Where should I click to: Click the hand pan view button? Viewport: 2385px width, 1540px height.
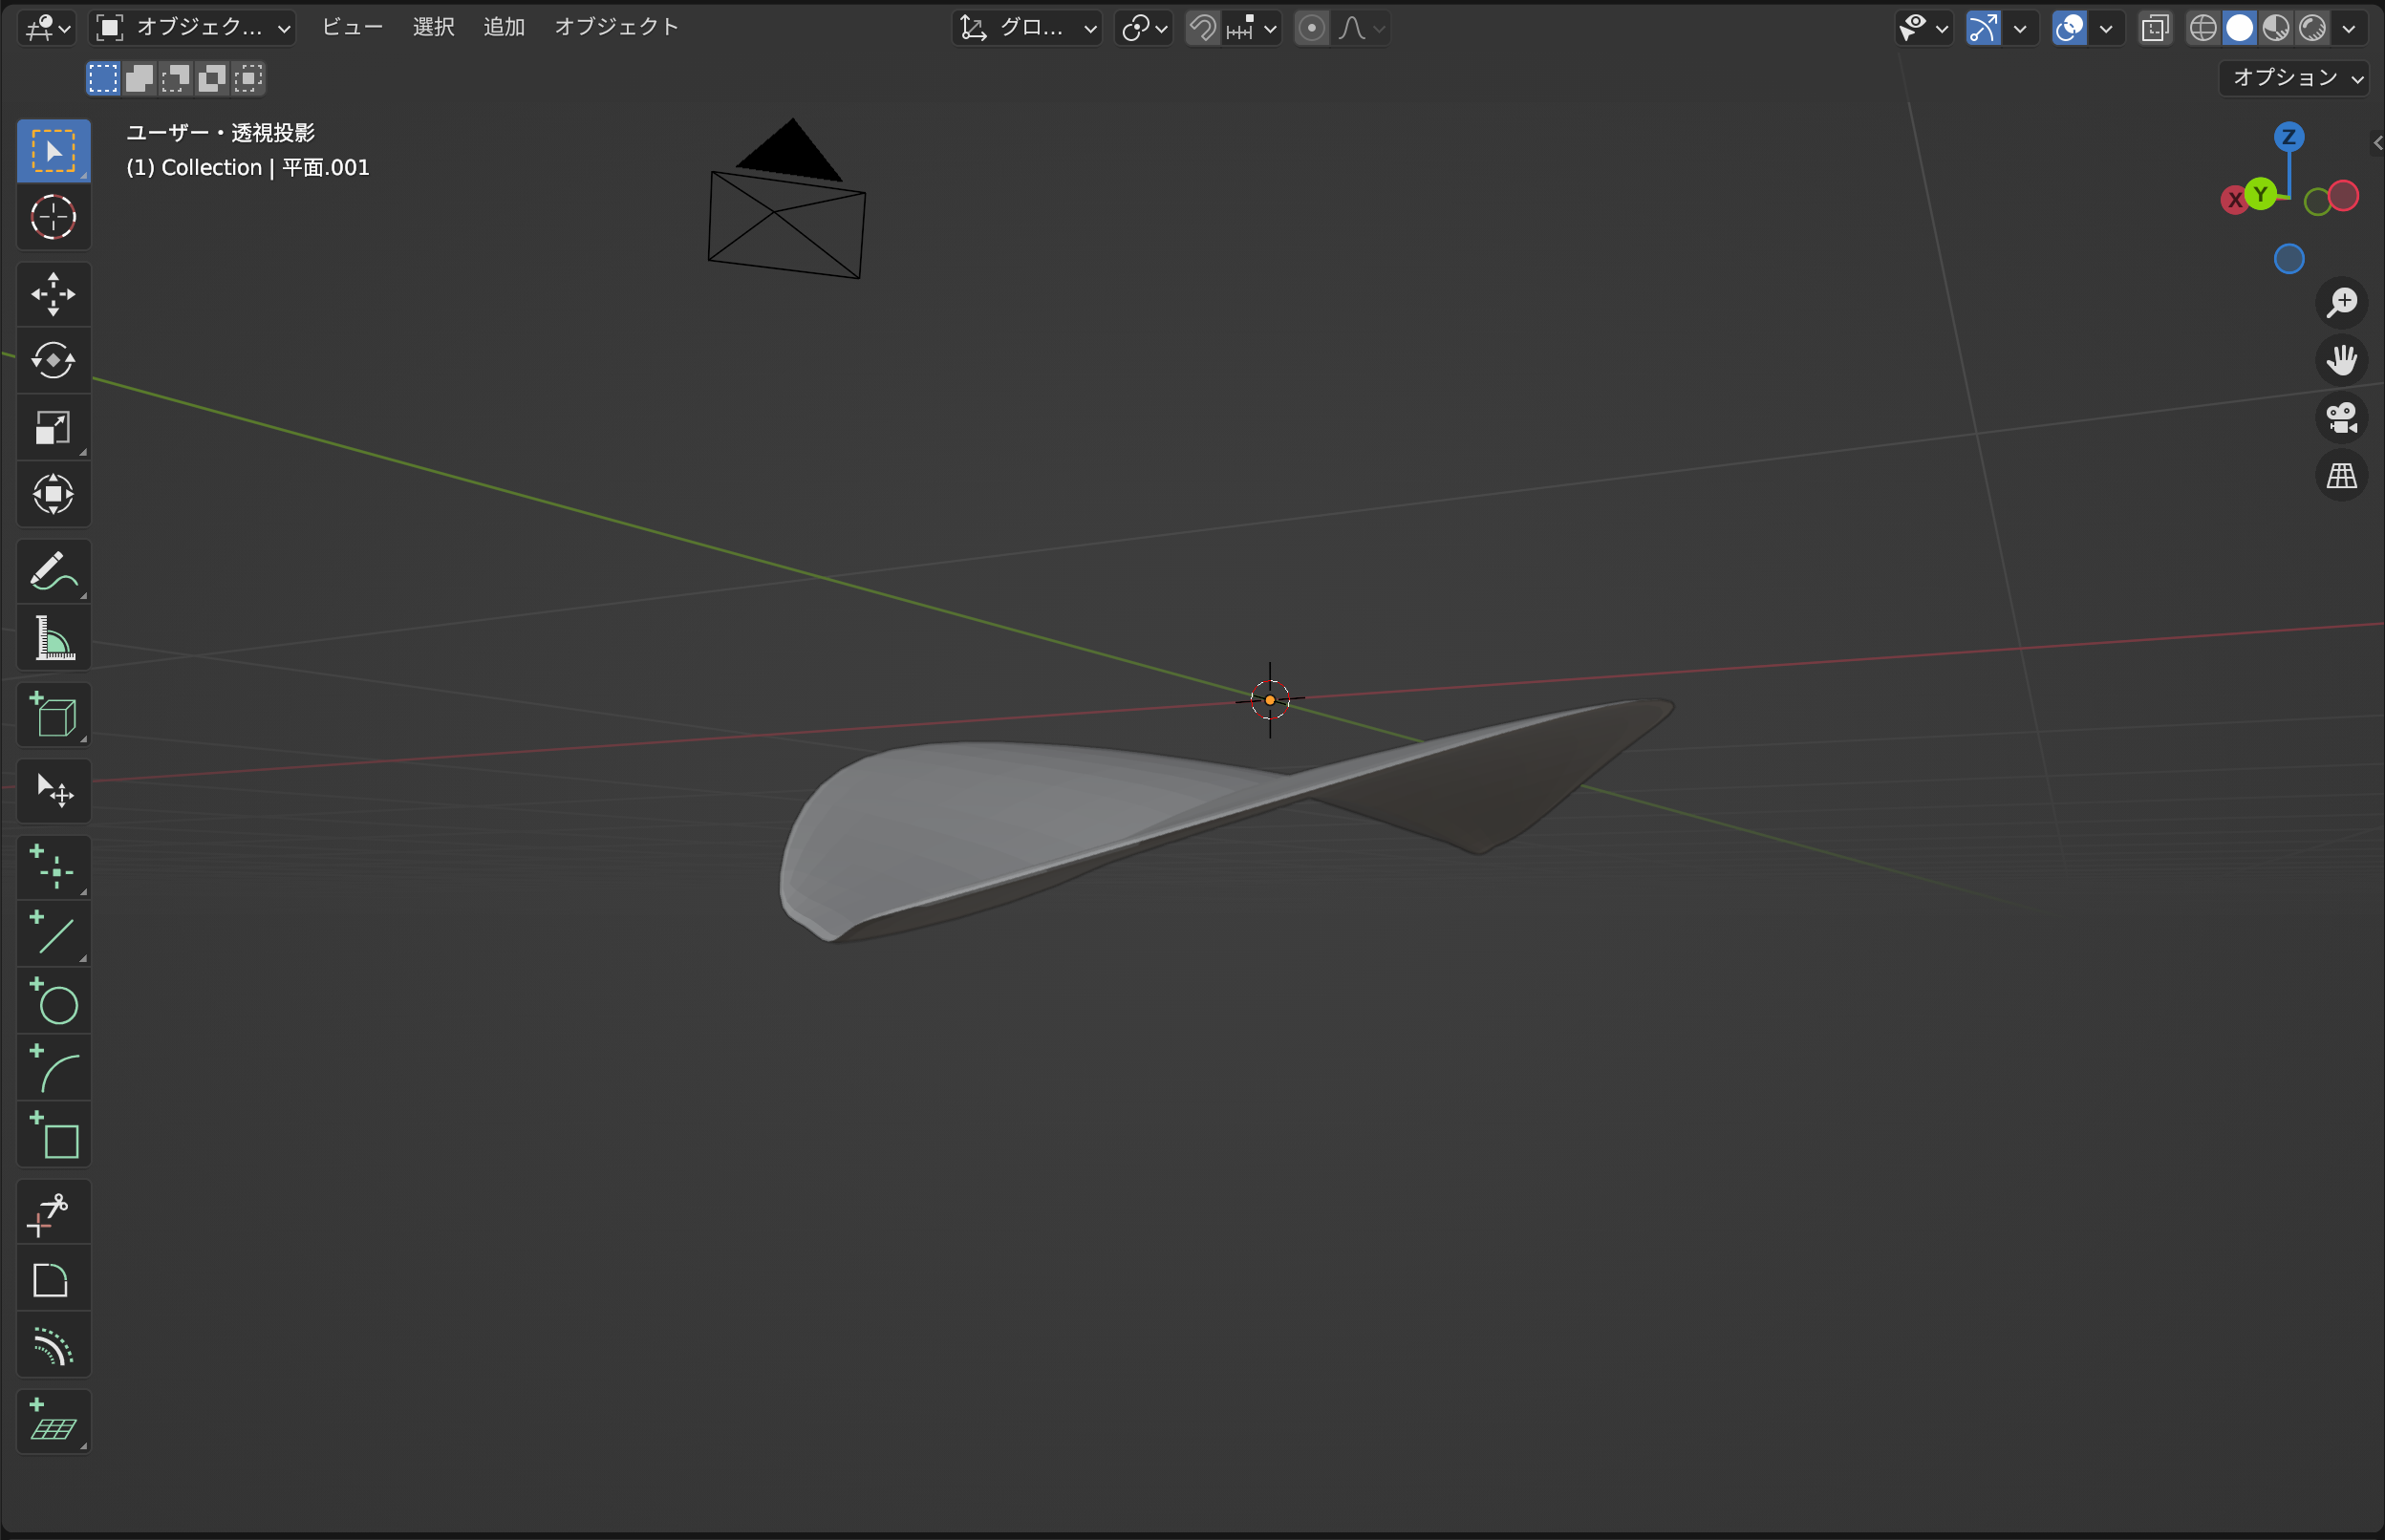pyautogui.click(x=2341, y=360)
